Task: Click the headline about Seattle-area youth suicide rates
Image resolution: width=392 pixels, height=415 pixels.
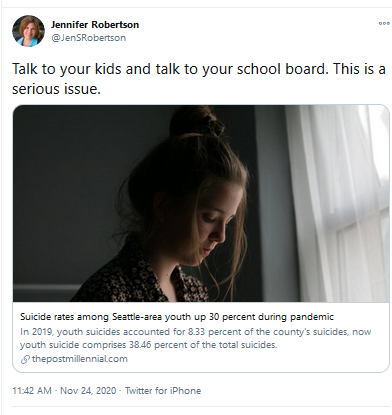Action: pyautogui.click(x=177, y=317)
